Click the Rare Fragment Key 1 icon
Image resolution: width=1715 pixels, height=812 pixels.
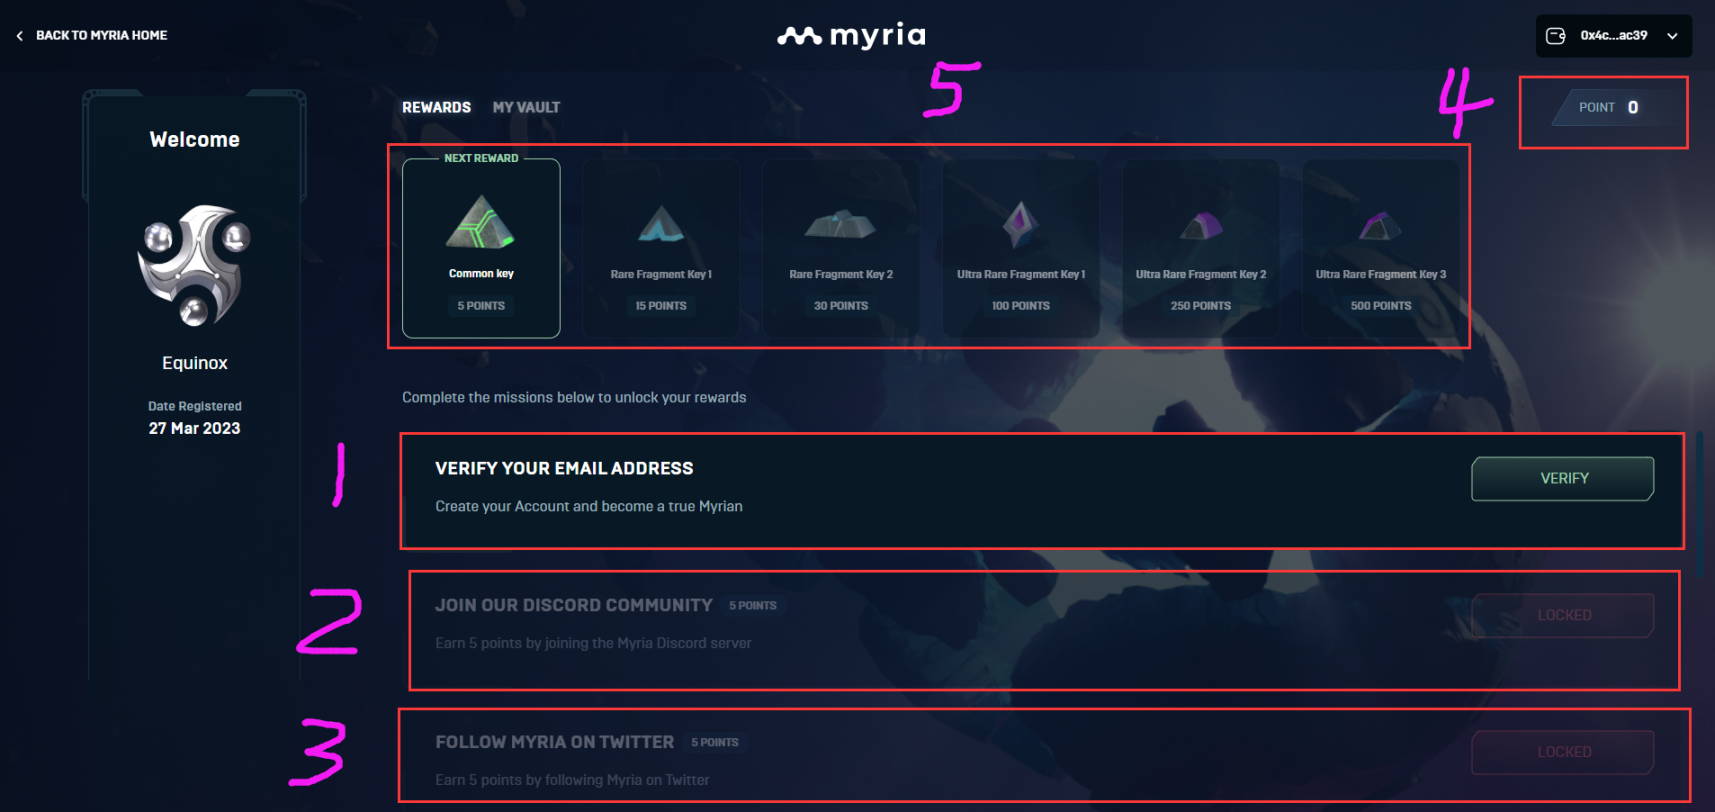661,224
